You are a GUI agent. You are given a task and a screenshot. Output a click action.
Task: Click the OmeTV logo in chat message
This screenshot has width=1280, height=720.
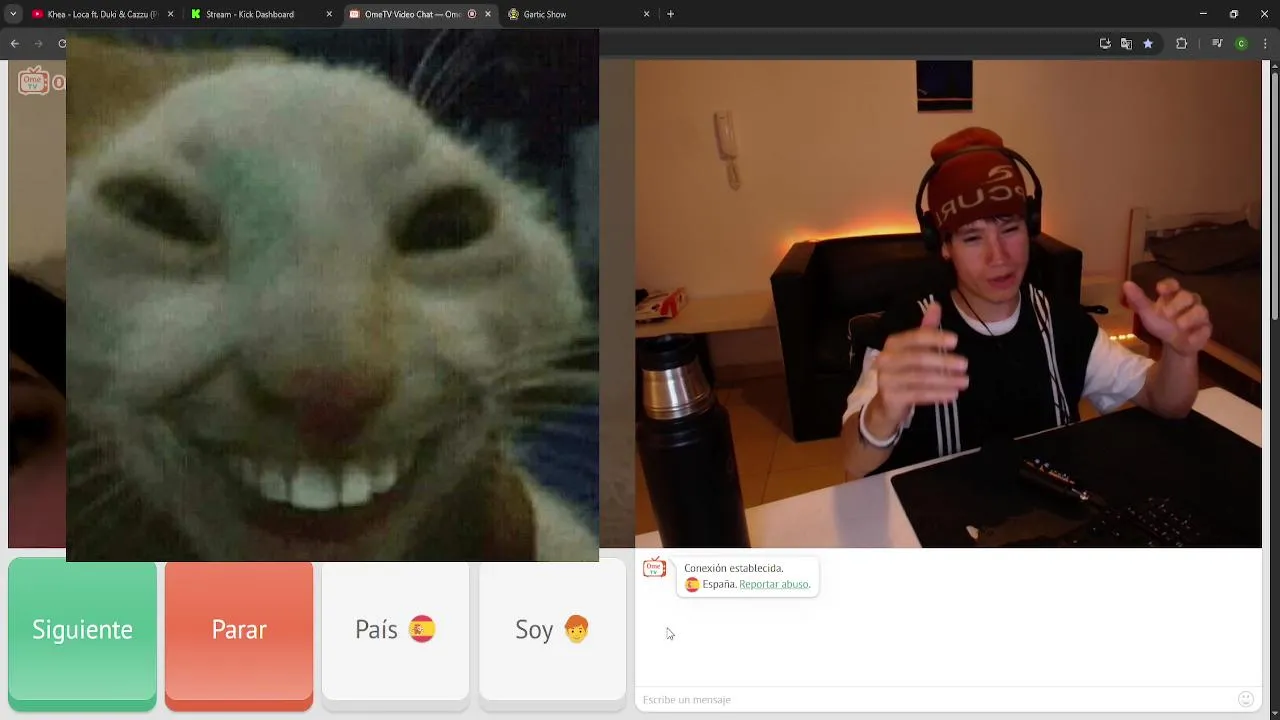point(654,568)
